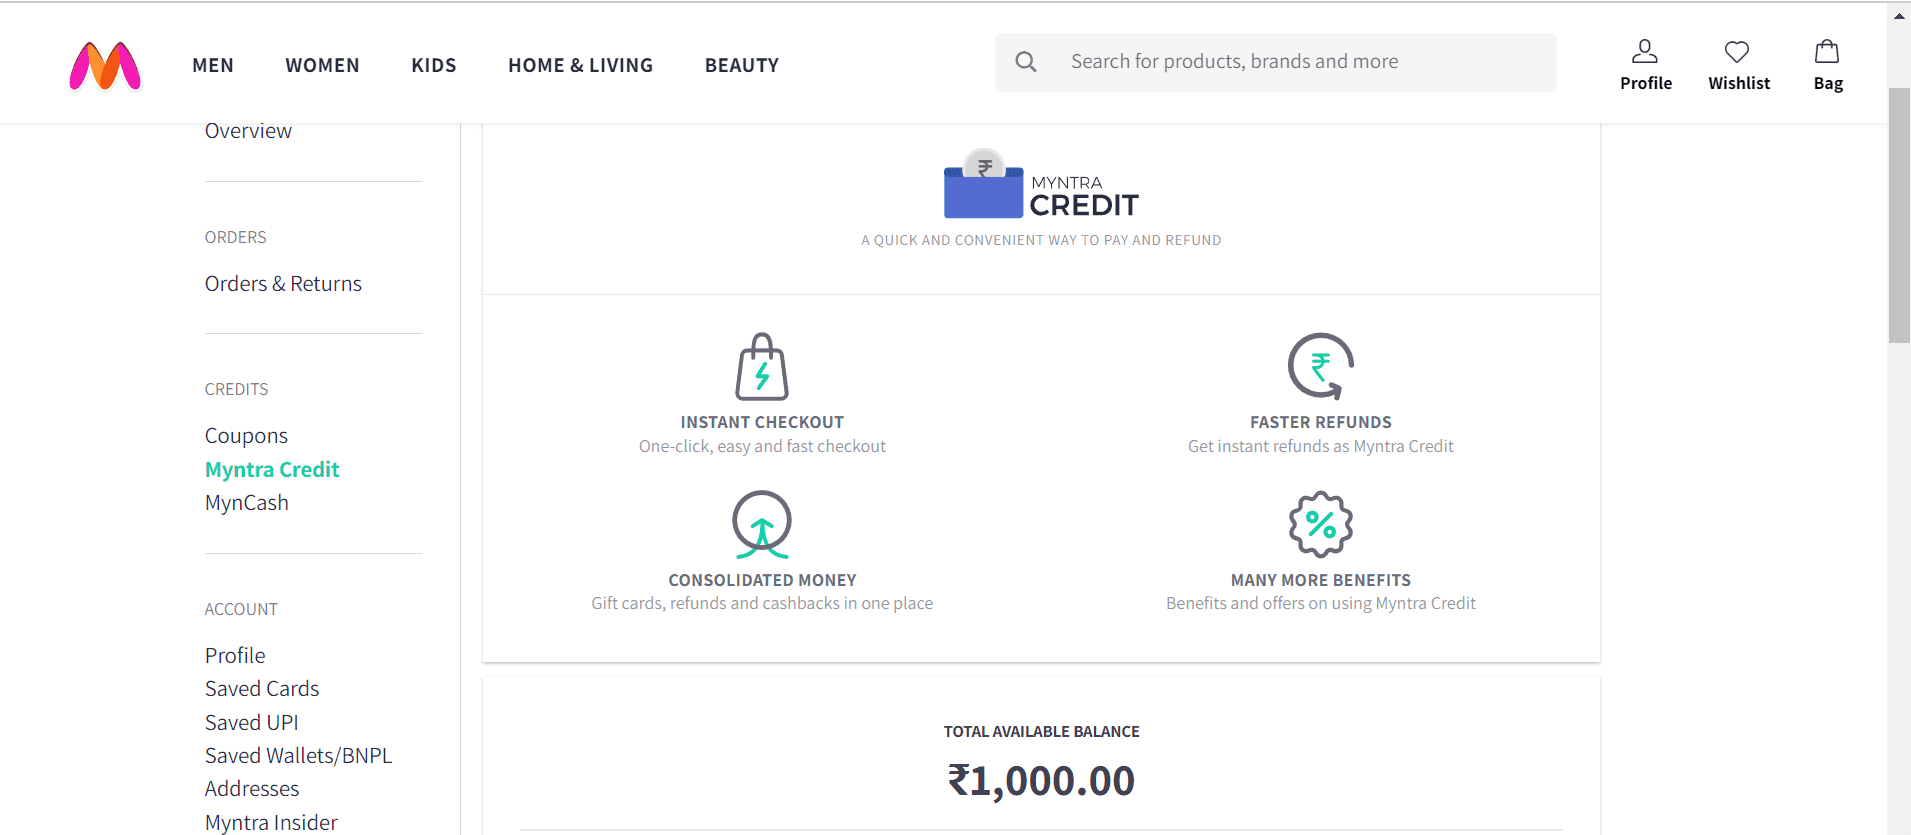Viewport: 1911px width, 835px height.
Task: Click the Many More Benefits percent icon
Action: (x=1320, y=524)
